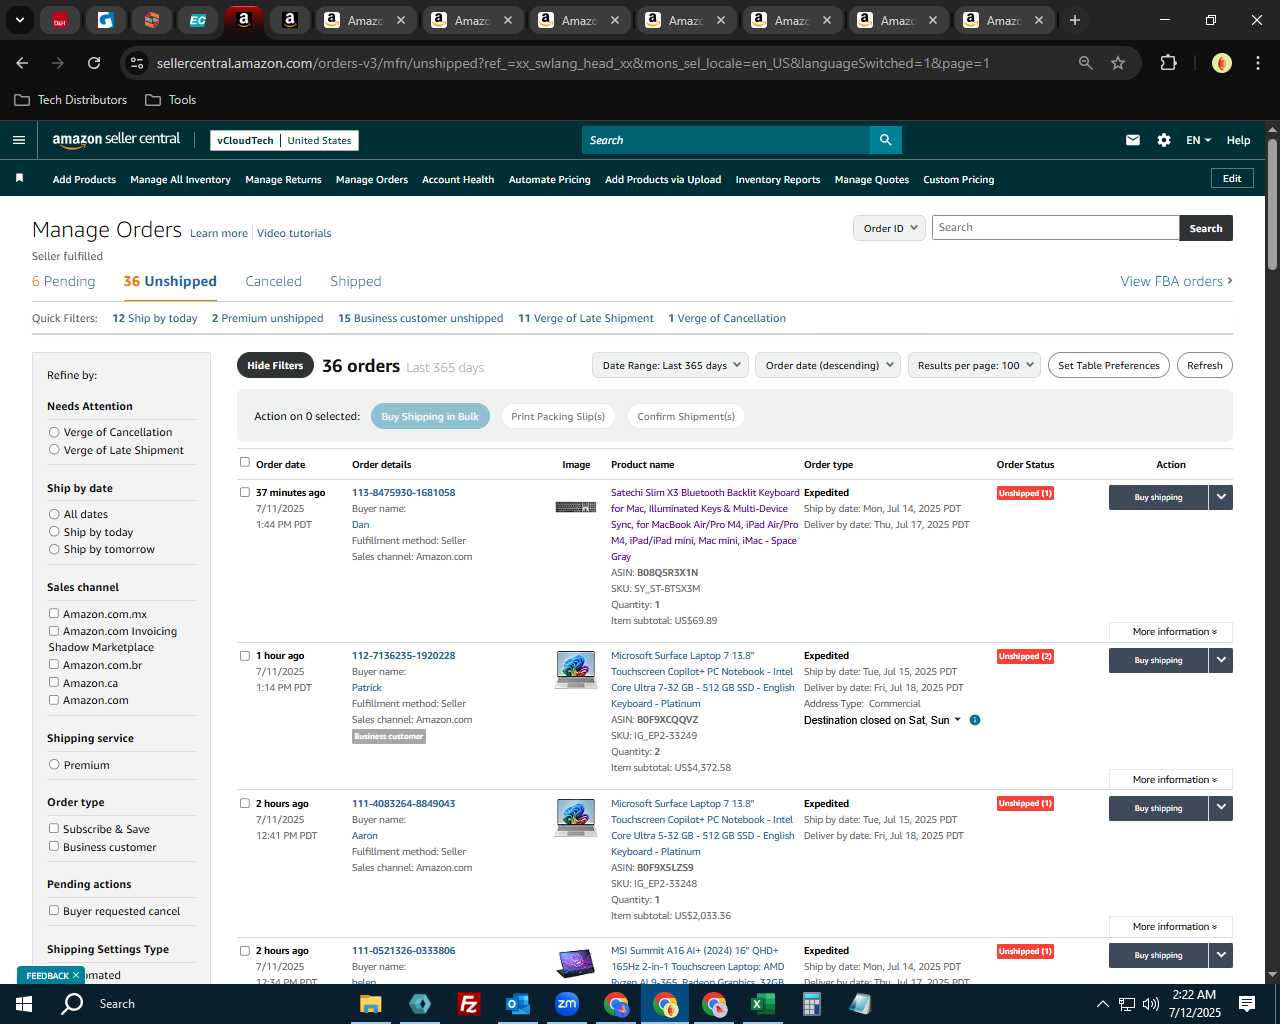Expand the Destination closed on Sat, Sun dropdown

(882, 720)
